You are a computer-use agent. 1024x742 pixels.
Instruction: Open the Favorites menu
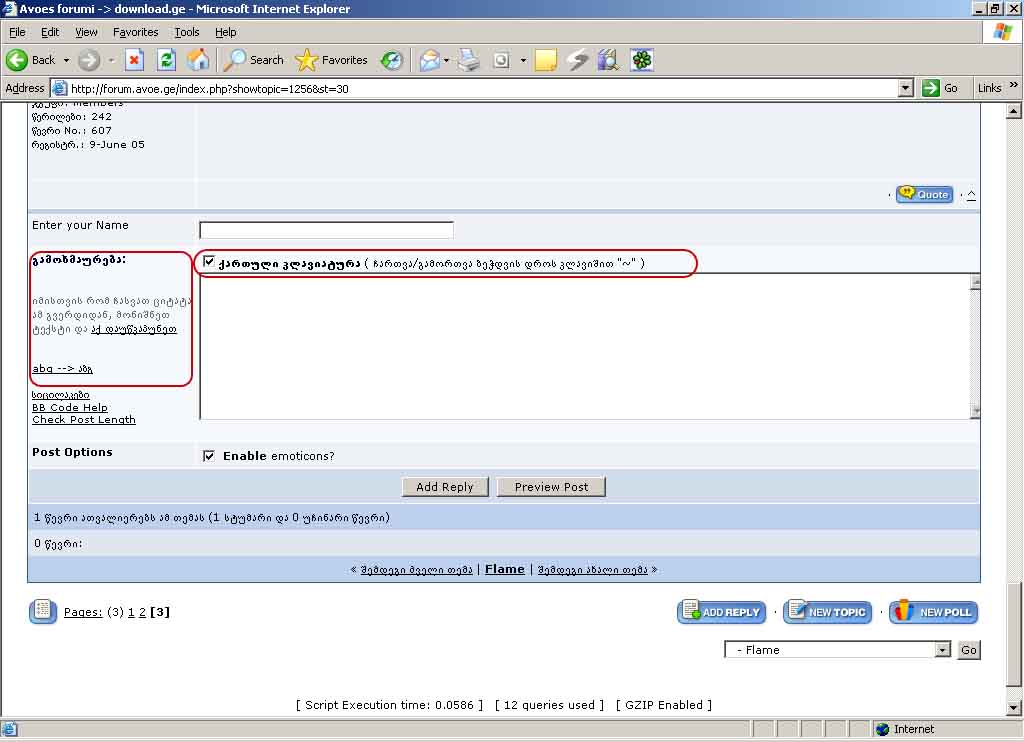(135, 32)
